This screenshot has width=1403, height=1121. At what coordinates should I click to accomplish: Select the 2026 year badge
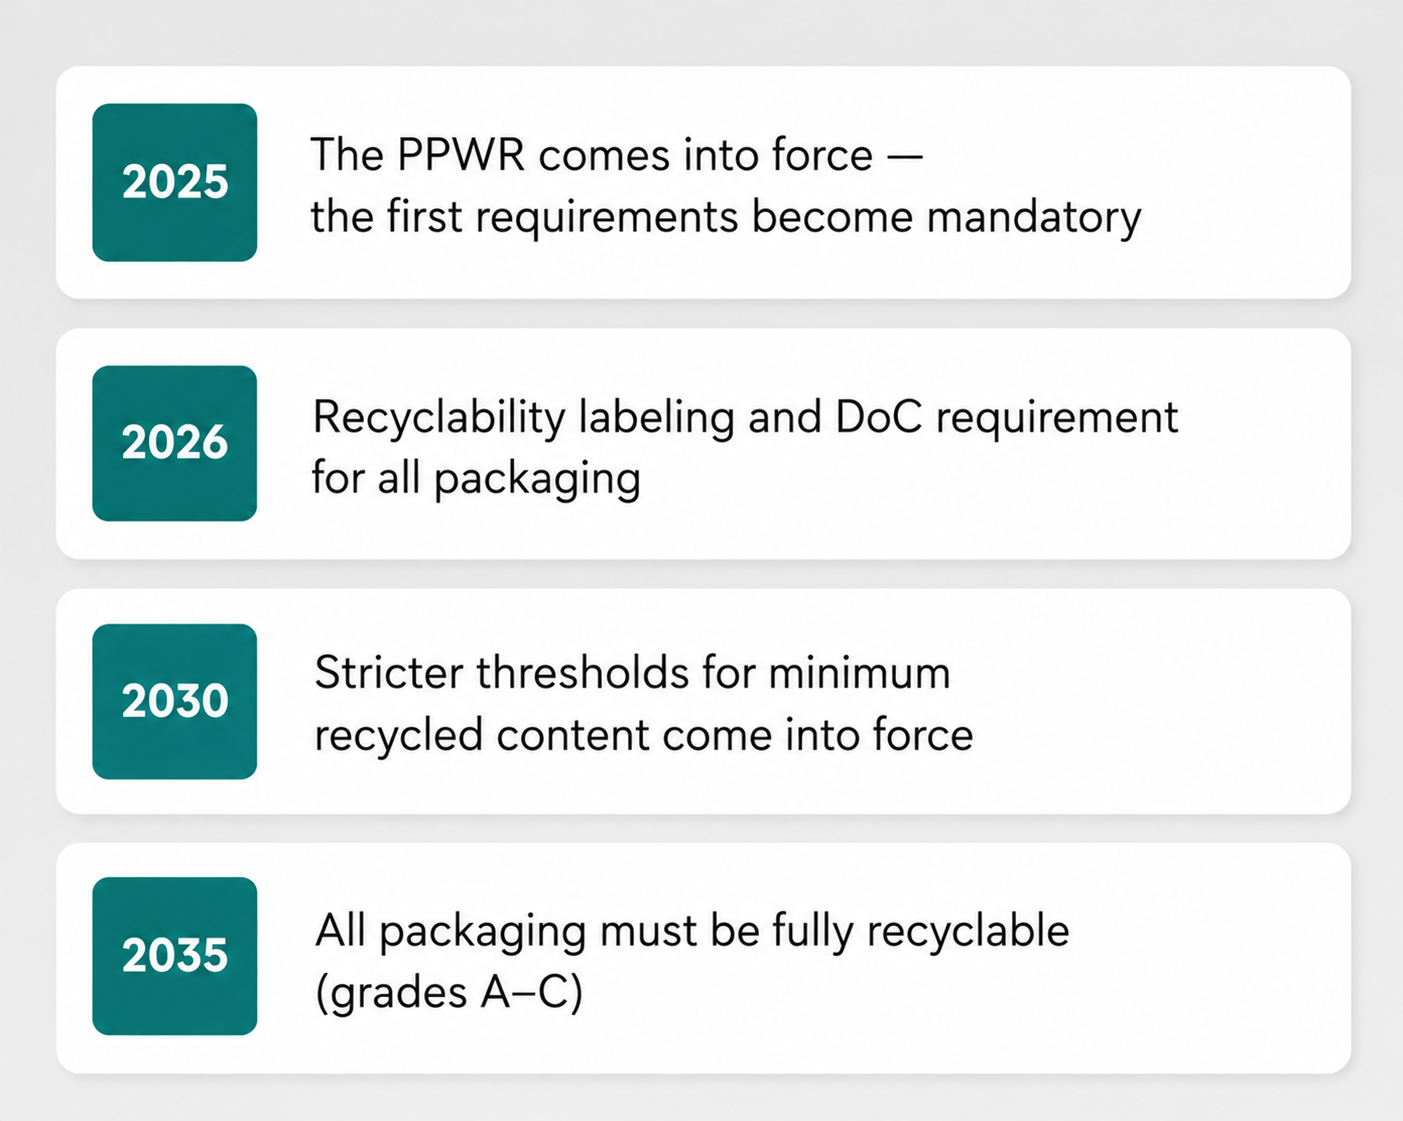(x=175, y=443)
